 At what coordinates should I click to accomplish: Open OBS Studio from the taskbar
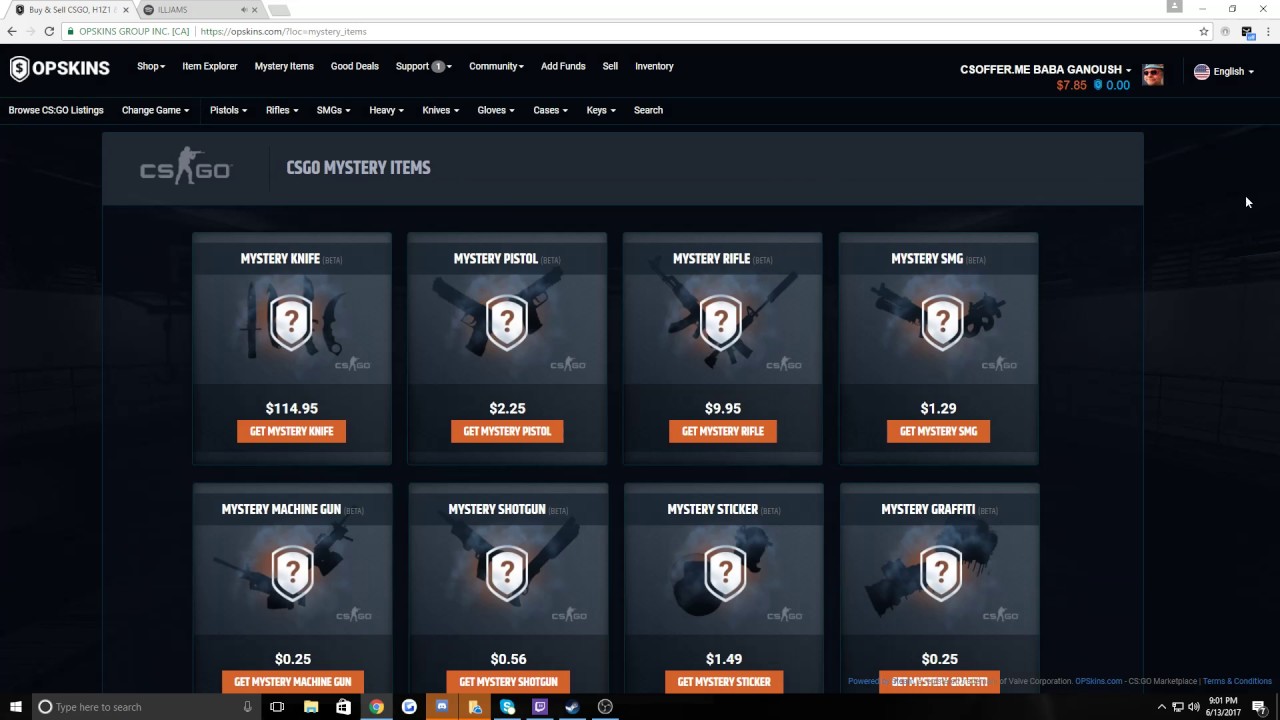tap(605, 706)
